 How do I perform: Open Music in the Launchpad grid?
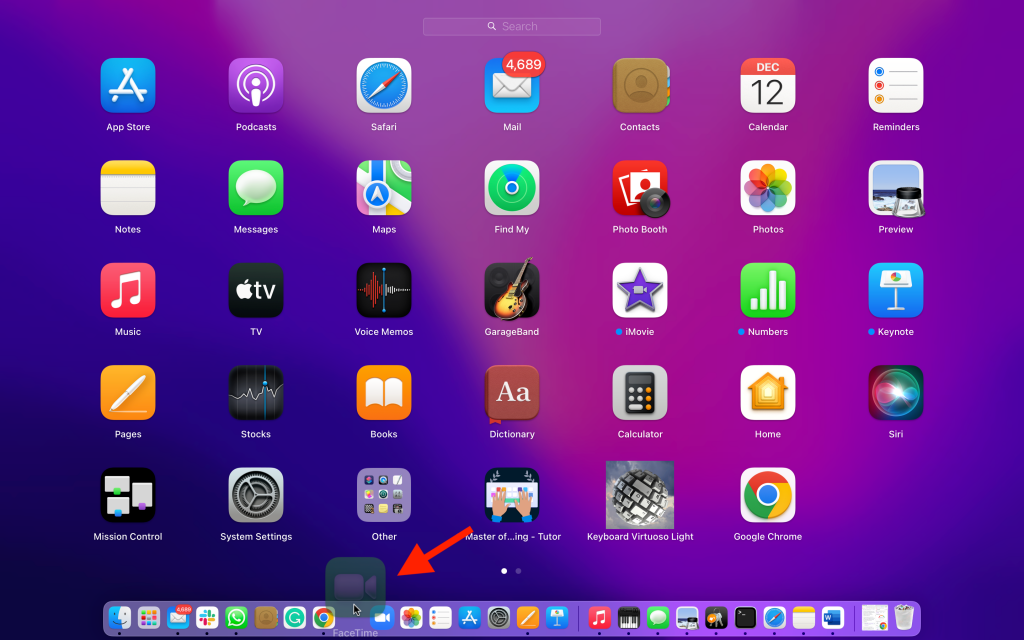point(128,291)
